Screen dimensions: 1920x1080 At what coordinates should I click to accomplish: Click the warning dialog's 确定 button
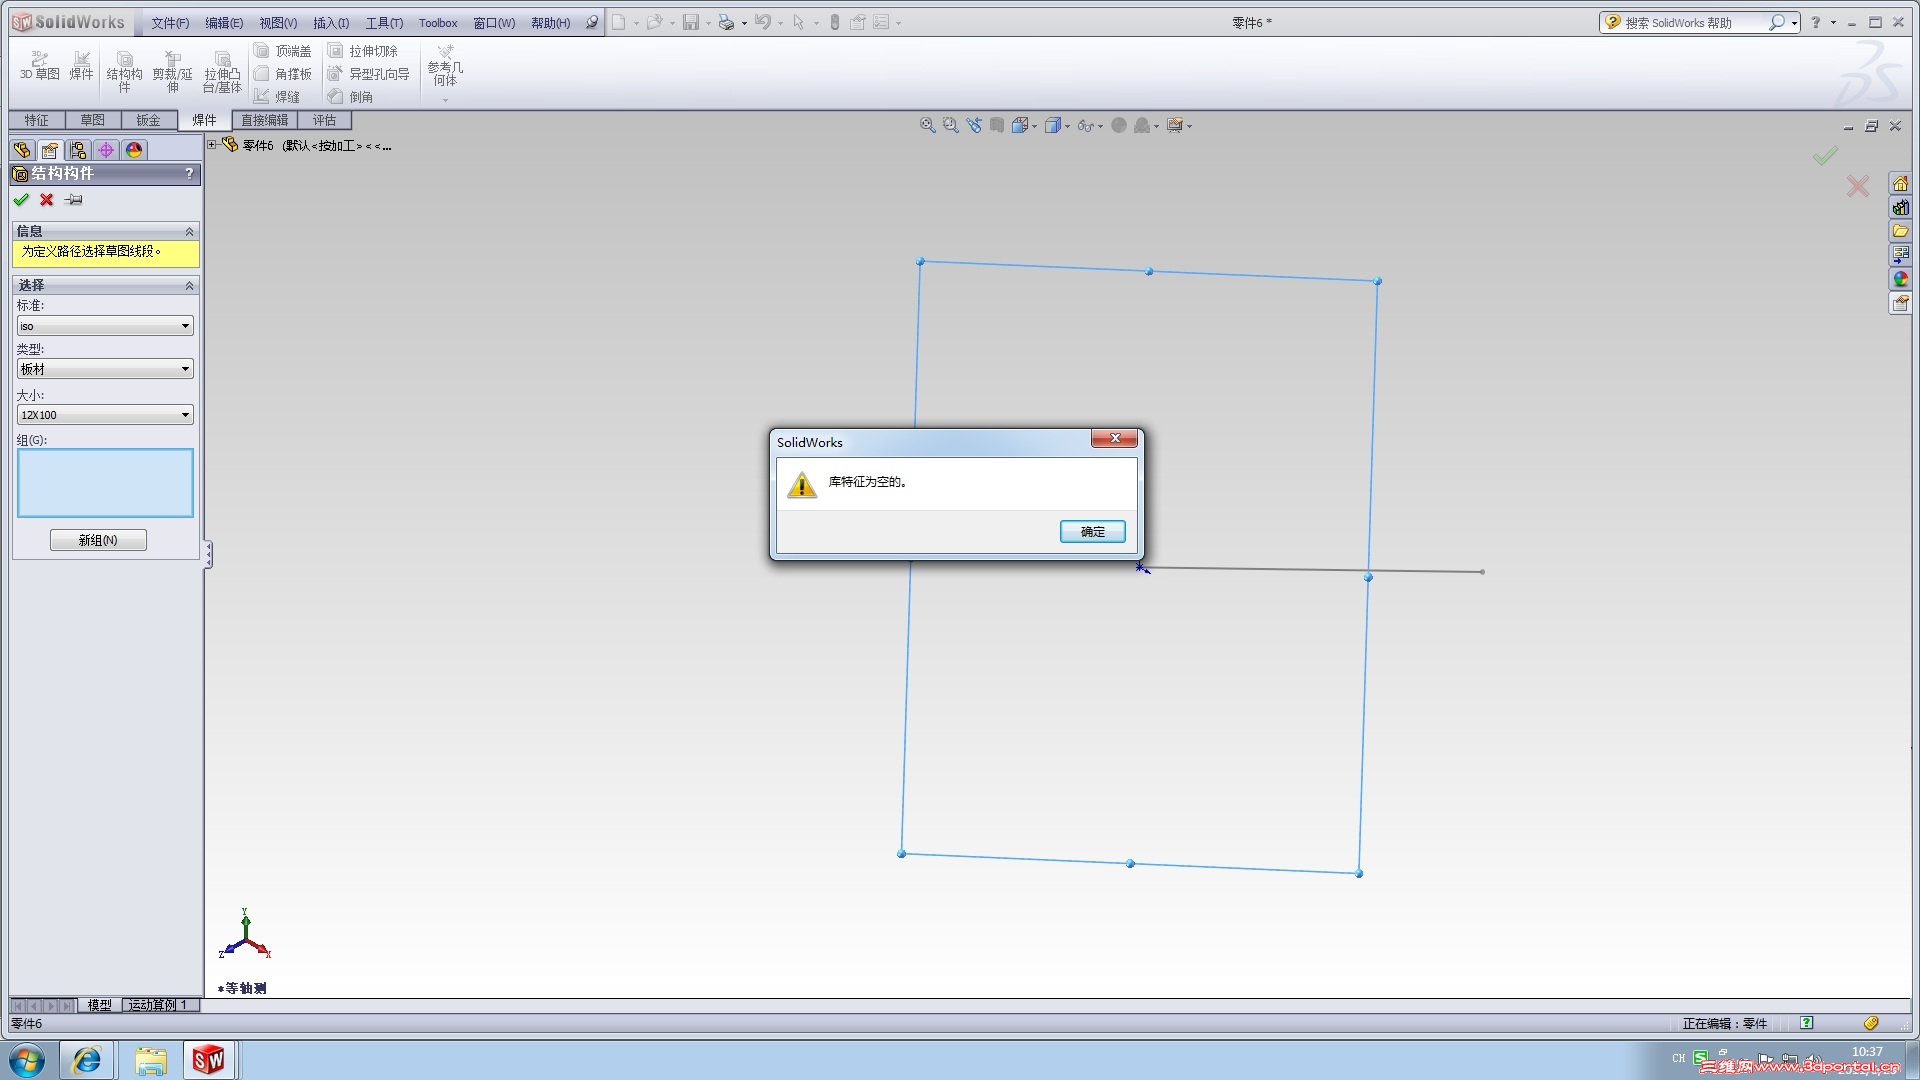(1092, 532)
